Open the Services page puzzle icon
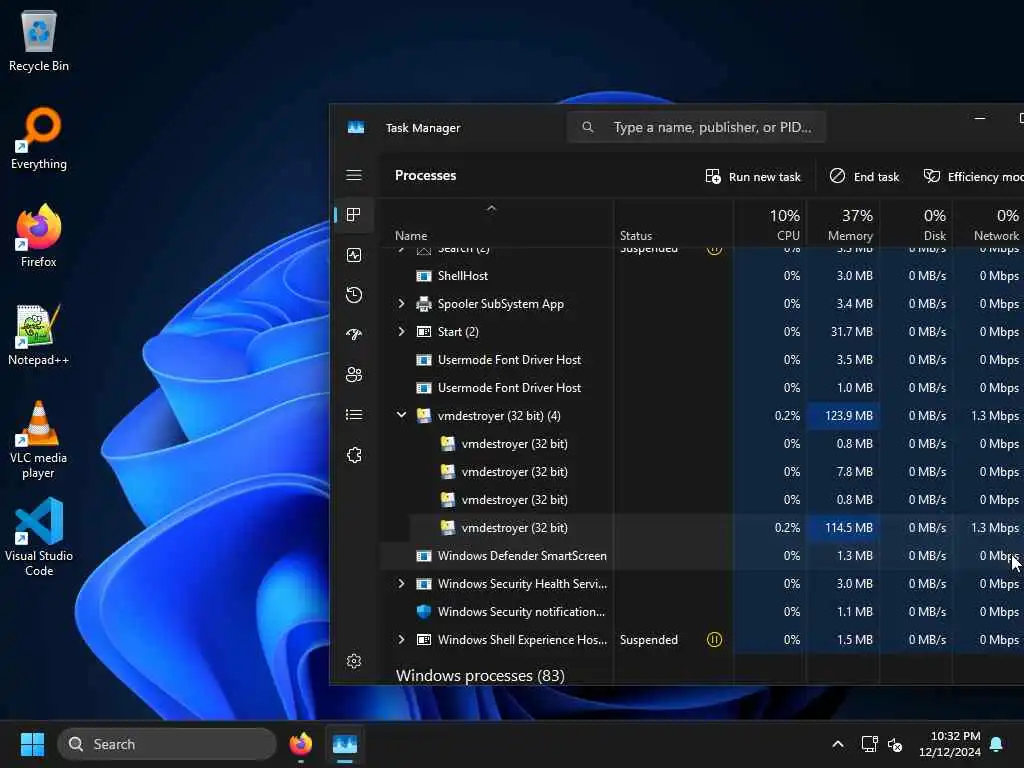1024x768 pixels. [354, 455]
